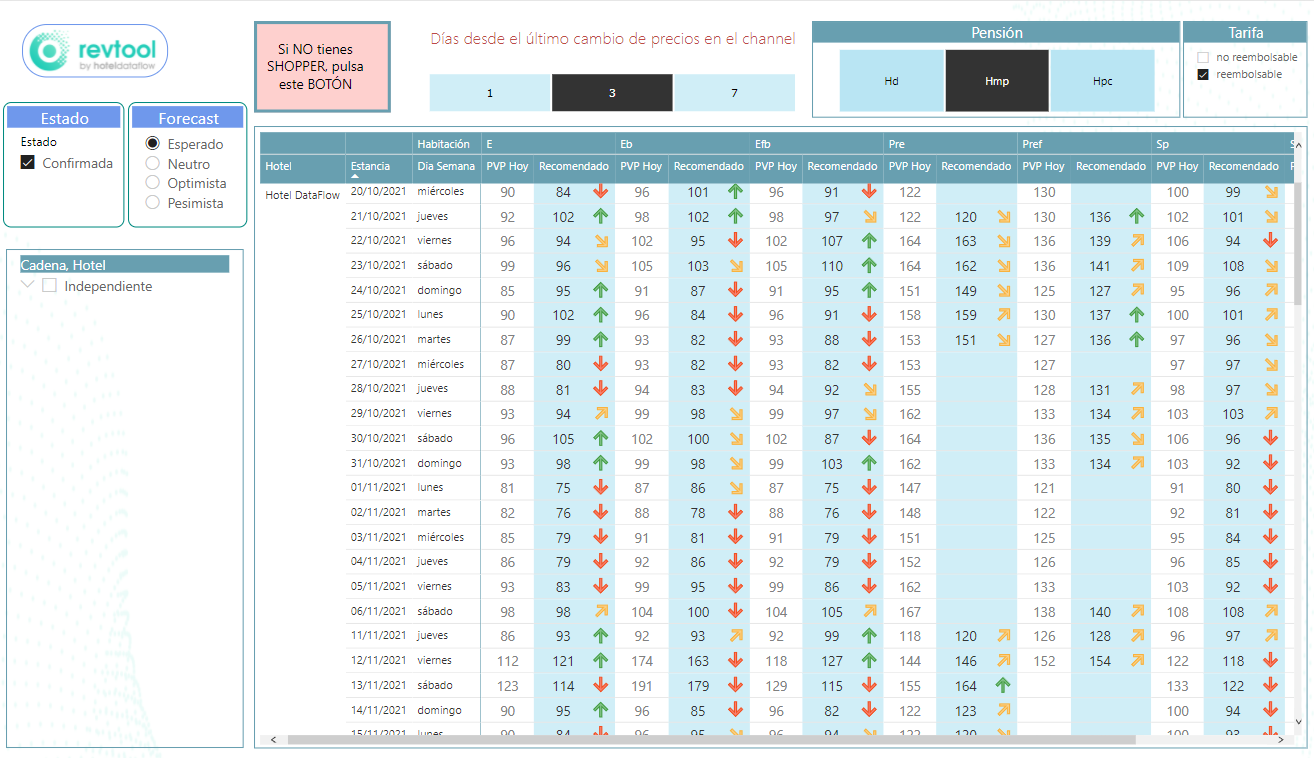Viewport: 1314px width, 758px height.
Task: Click the green up arrow for Efb on 31/10/2021
Action: 869,464
